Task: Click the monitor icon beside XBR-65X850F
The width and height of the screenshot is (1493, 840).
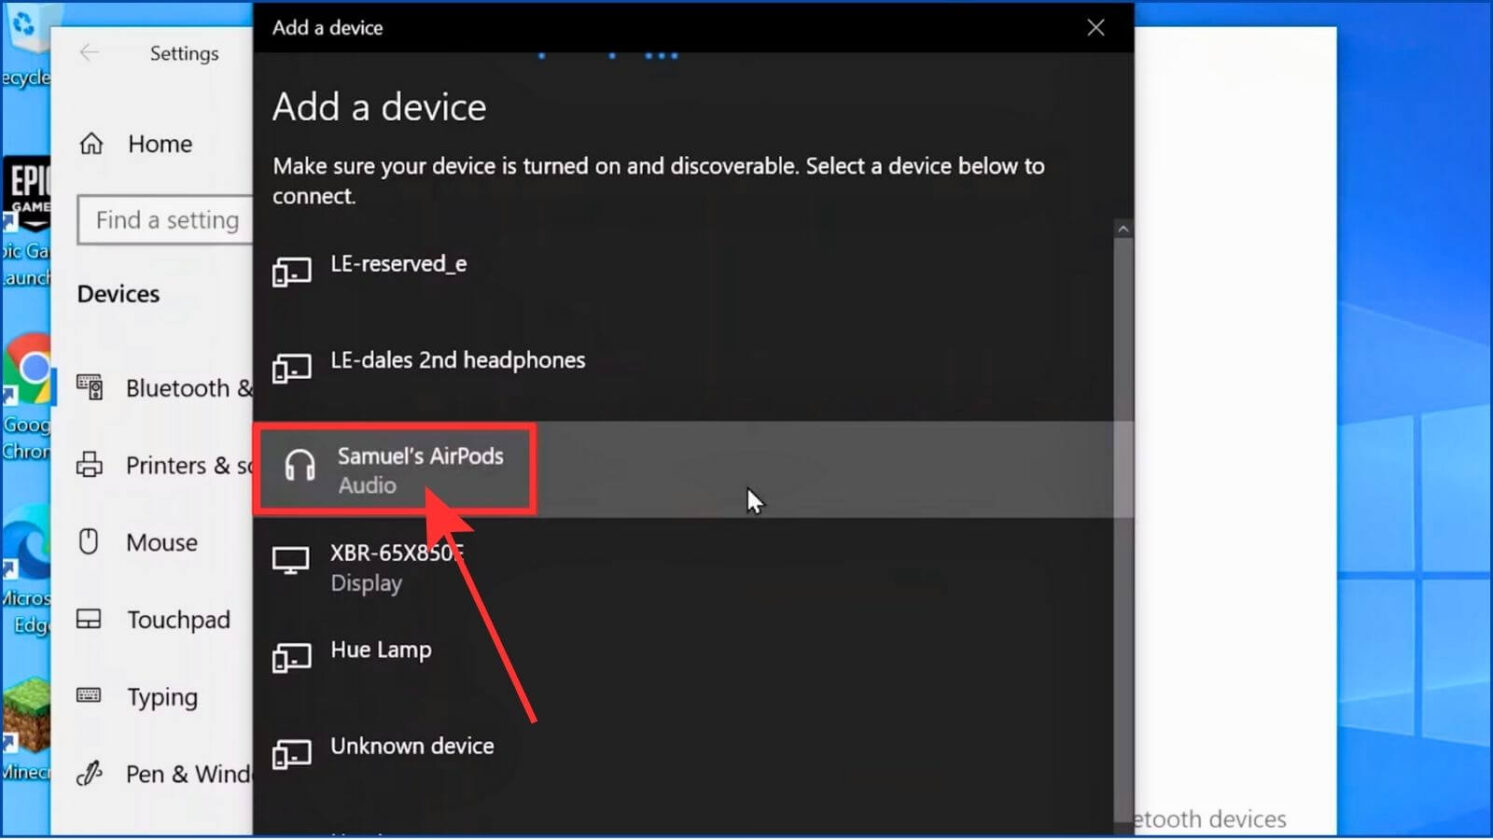Action: [x=291, y=561]
